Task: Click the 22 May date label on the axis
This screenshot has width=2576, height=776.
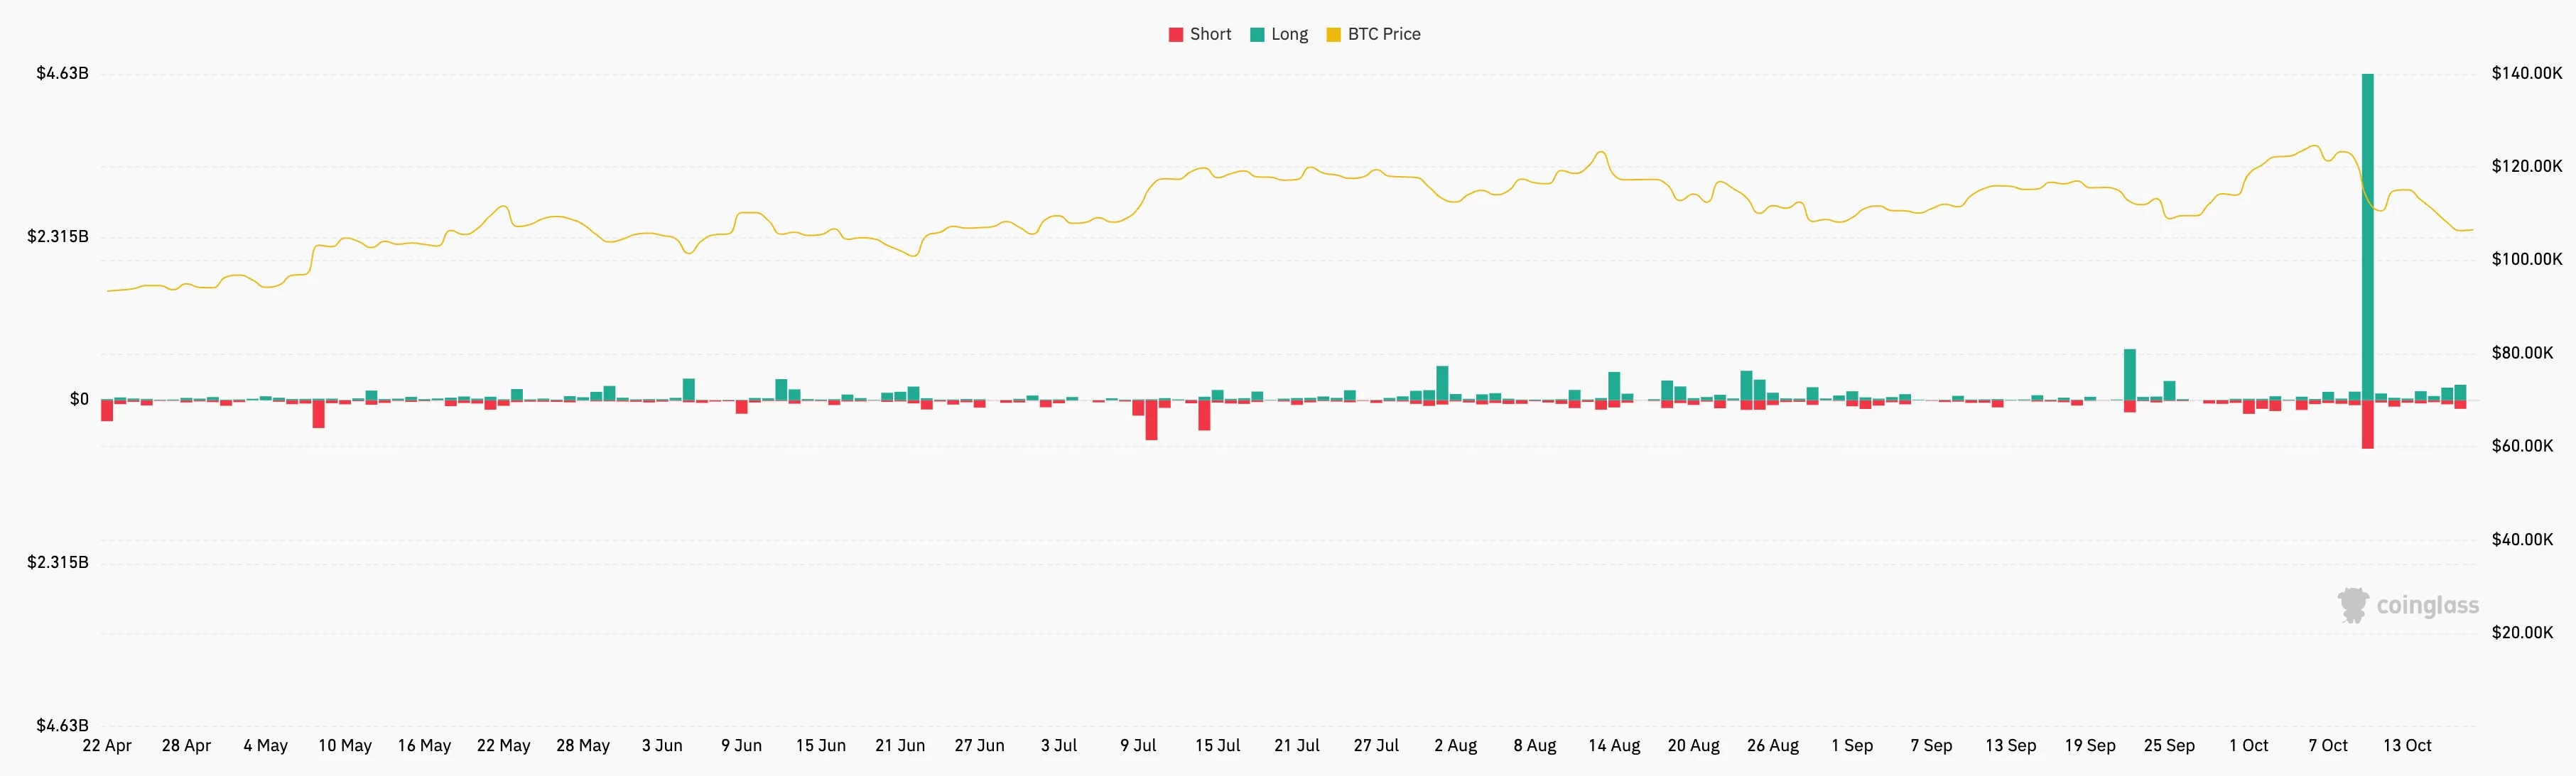Action: point(503,745)
